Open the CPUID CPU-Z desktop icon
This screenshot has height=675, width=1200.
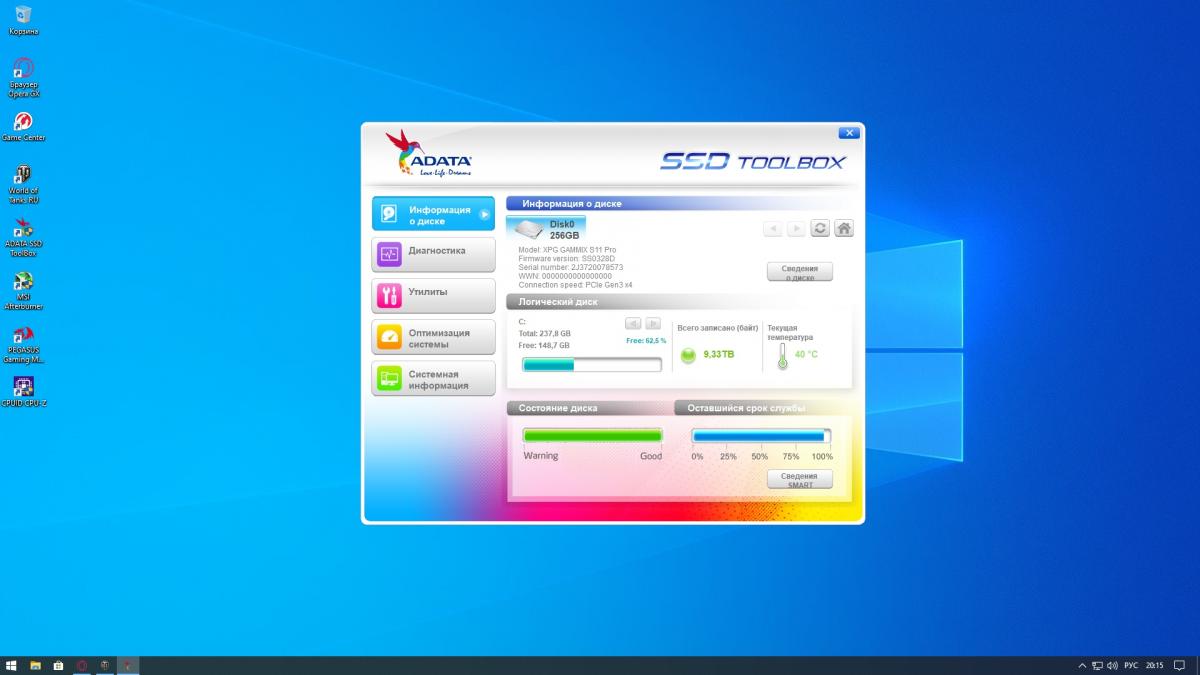[x=23, y=391]
